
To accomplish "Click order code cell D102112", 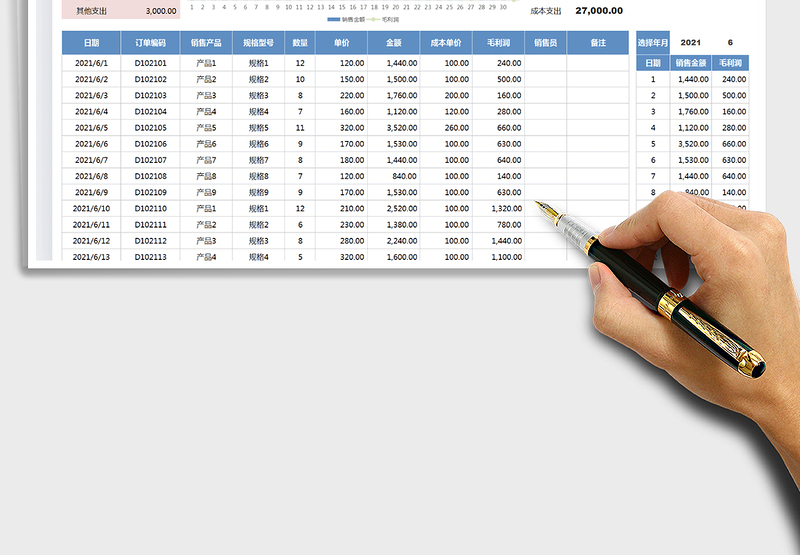I will (150, 241).
